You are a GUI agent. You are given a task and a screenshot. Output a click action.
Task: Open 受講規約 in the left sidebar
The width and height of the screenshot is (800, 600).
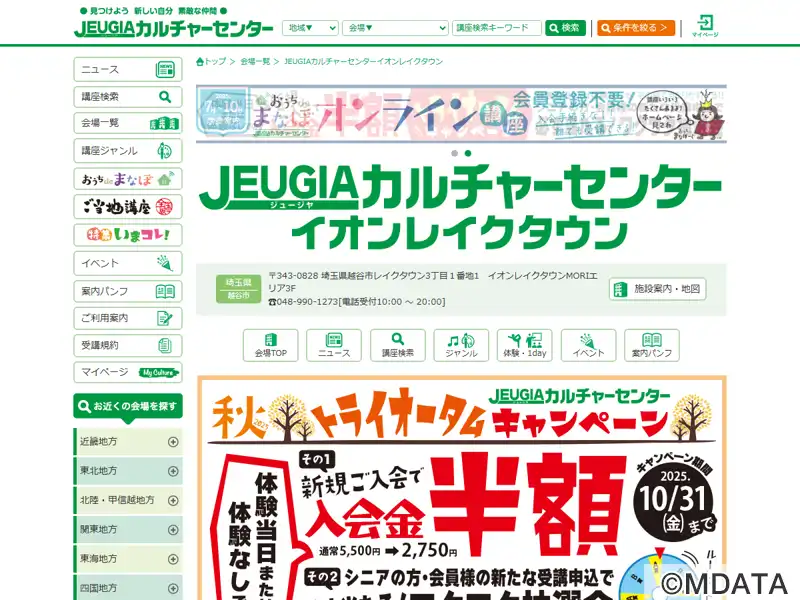128,345
